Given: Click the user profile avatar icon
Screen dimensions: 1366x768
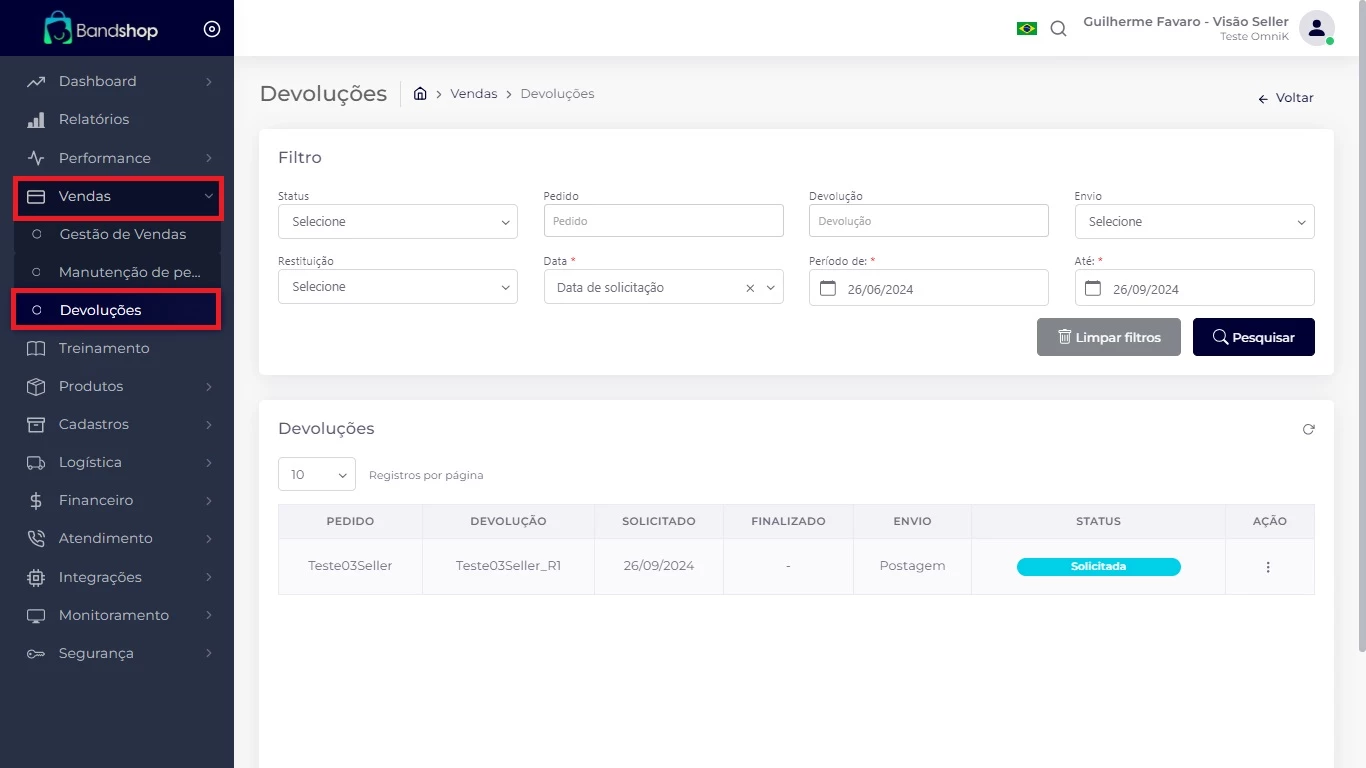Looking at the screenshot, I should coord(1316,28).
